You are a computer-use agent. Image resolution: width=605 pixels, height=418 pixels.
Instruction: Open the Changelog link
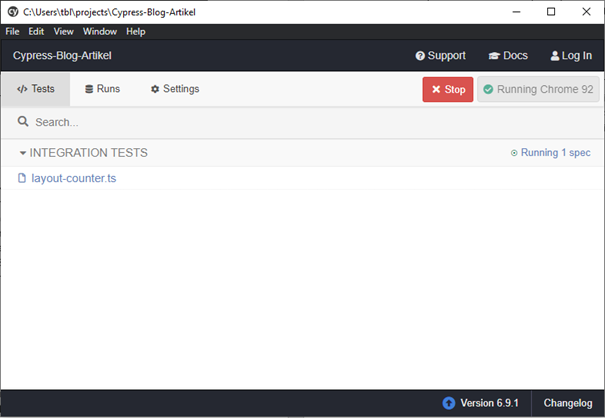coord(568,403)
